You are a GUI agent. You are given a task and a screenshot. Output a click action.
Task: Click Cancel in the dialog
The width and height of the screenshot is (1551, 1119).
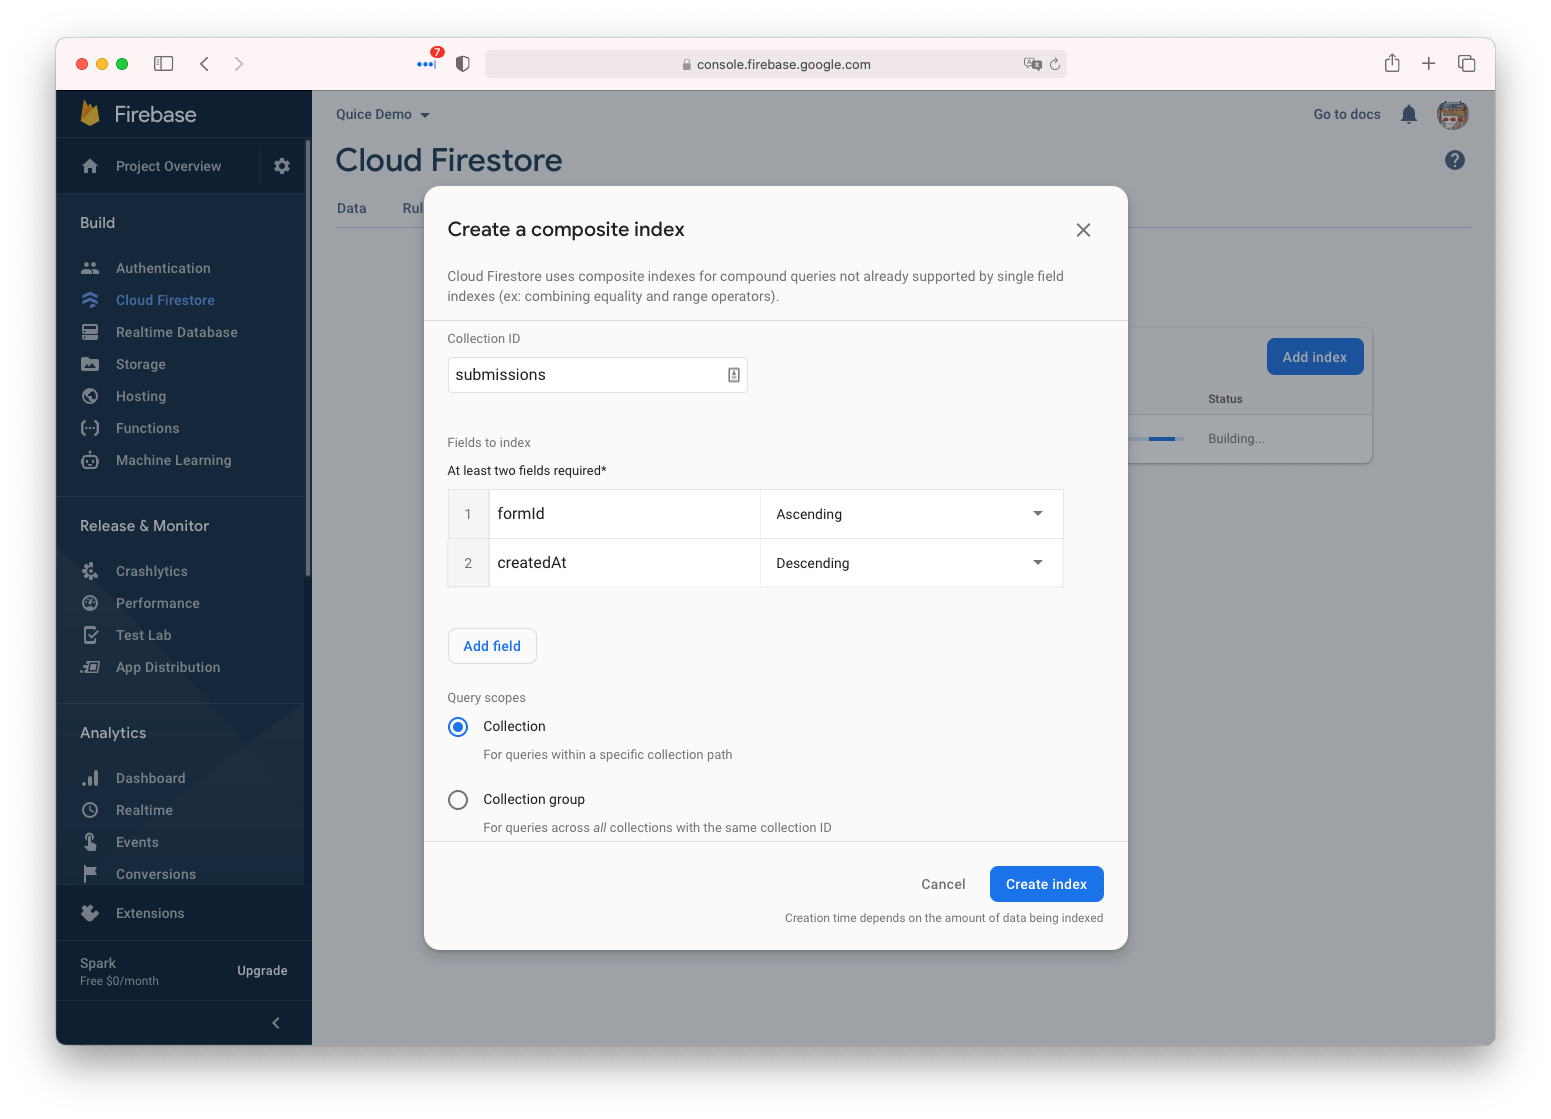(x=943, y=884)
